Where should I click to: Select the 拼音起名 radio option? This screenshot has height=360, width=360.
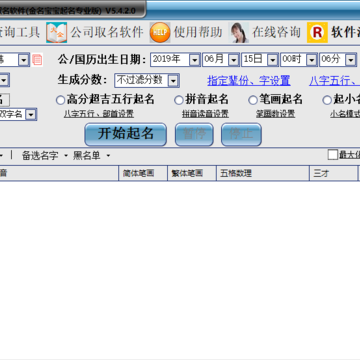tap(179, 100)
